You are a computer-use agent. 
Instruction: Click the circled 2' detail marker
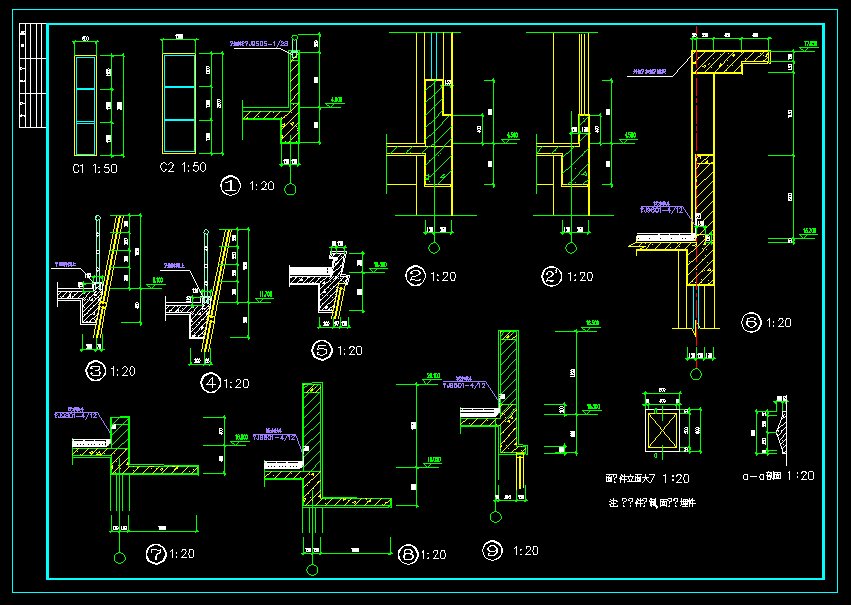[549, 276]
